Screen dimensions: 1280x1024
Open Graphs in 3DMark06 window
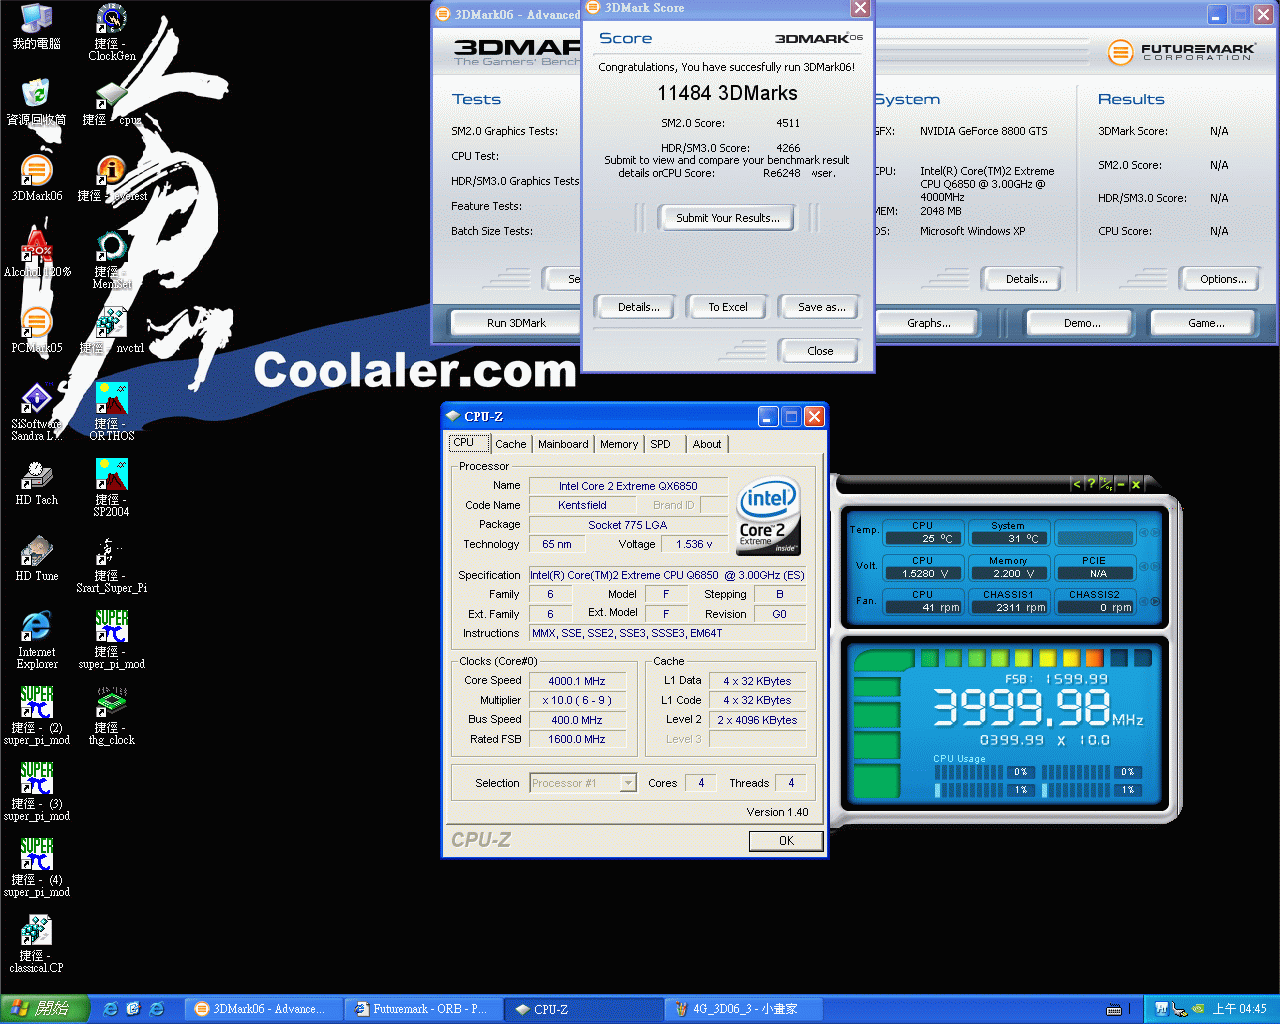coord(929,323)
